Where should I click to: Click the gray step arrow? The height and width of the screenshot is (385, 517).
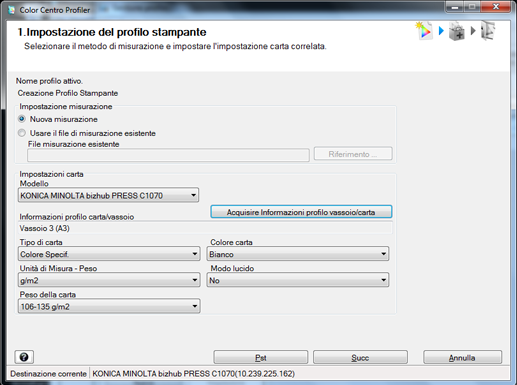[x=473, y=31]
